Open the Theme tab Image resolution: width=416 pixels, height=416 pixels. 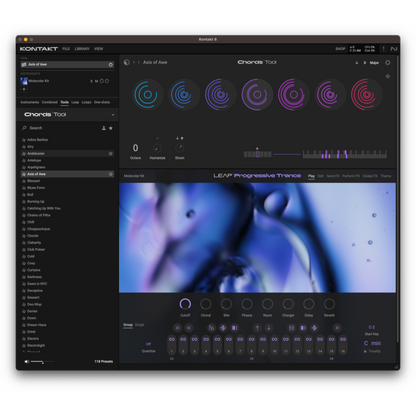[386, 176]
